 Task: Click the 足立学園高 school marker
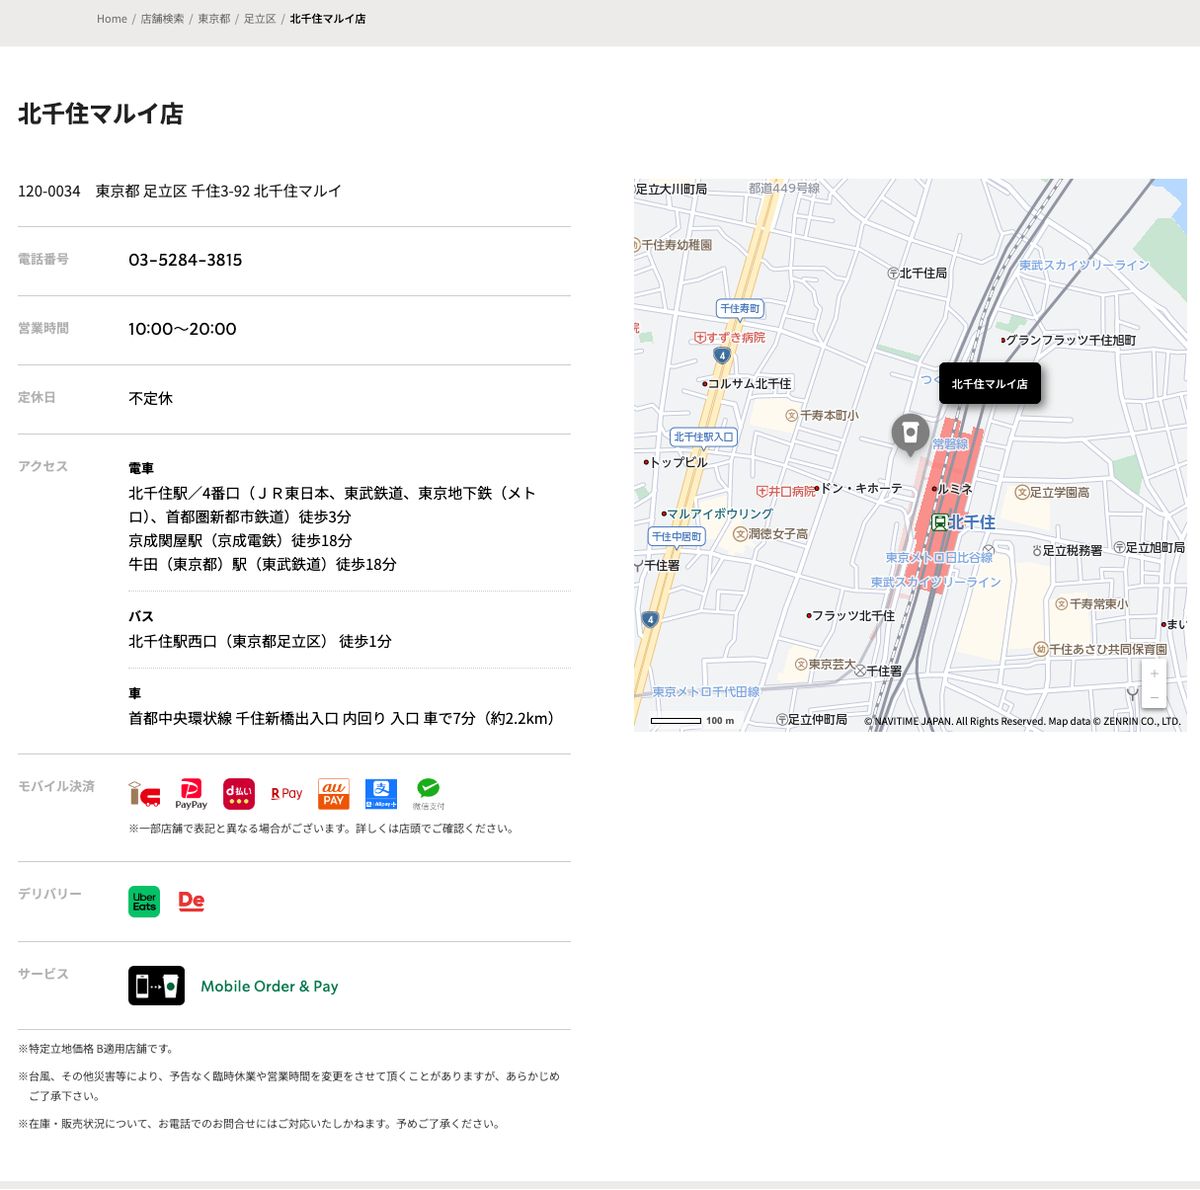[1021, 492]
